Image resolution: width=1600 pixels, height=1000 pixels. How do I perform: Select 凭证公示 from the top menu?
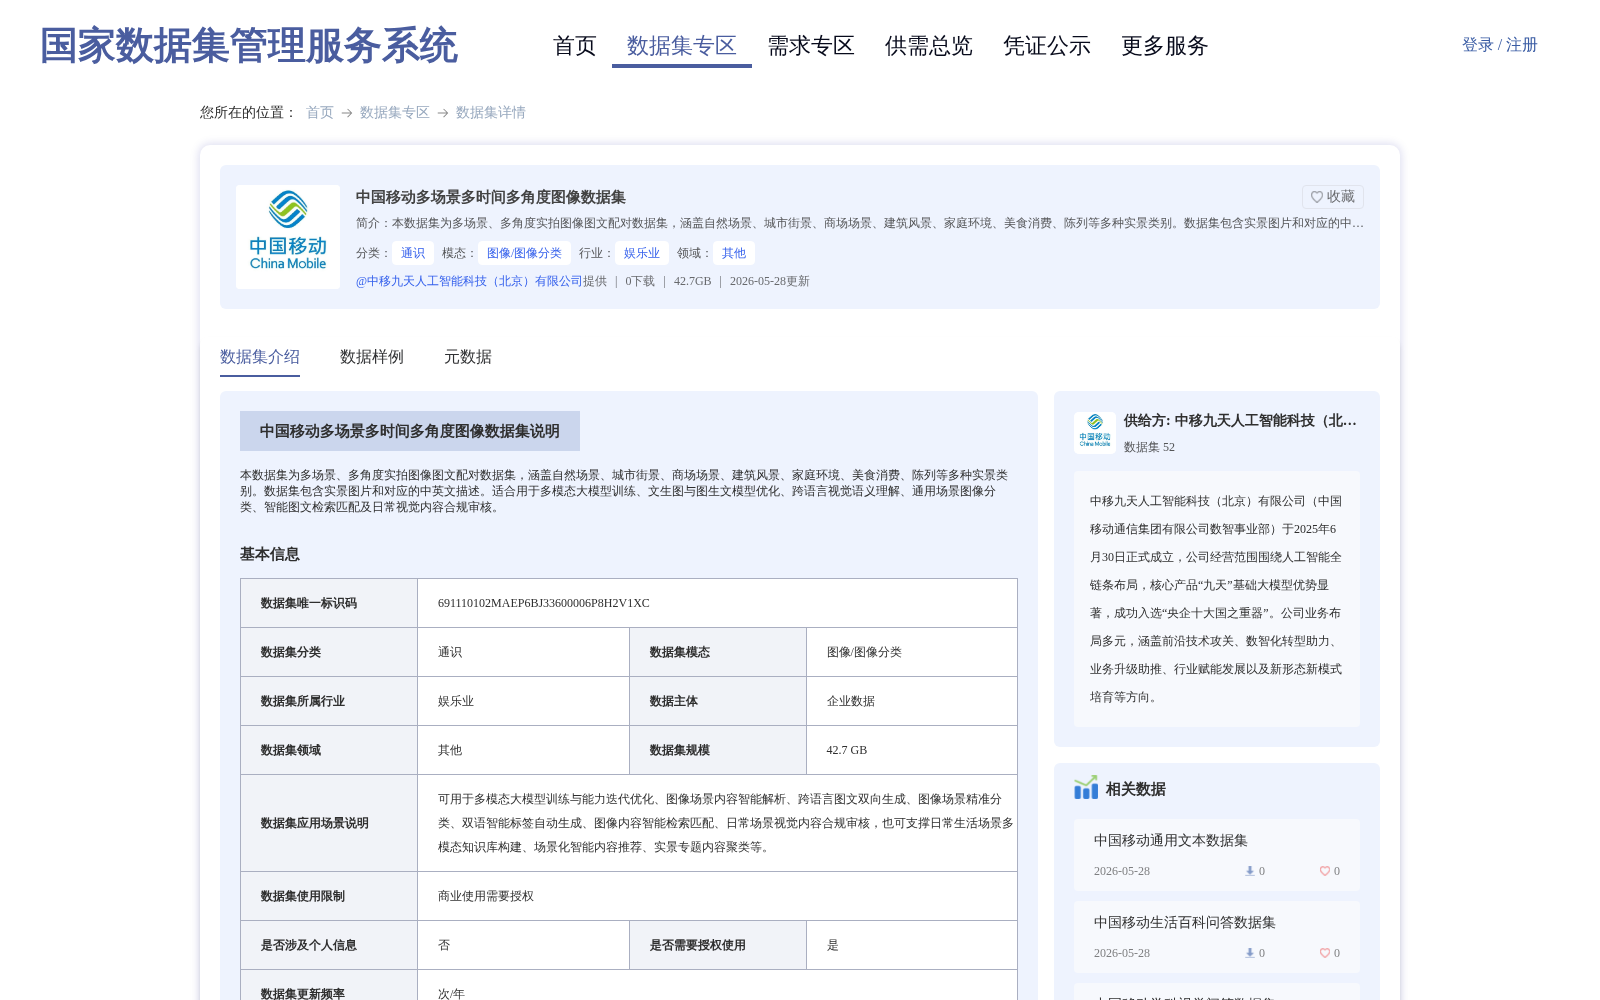coord(1047,46)
